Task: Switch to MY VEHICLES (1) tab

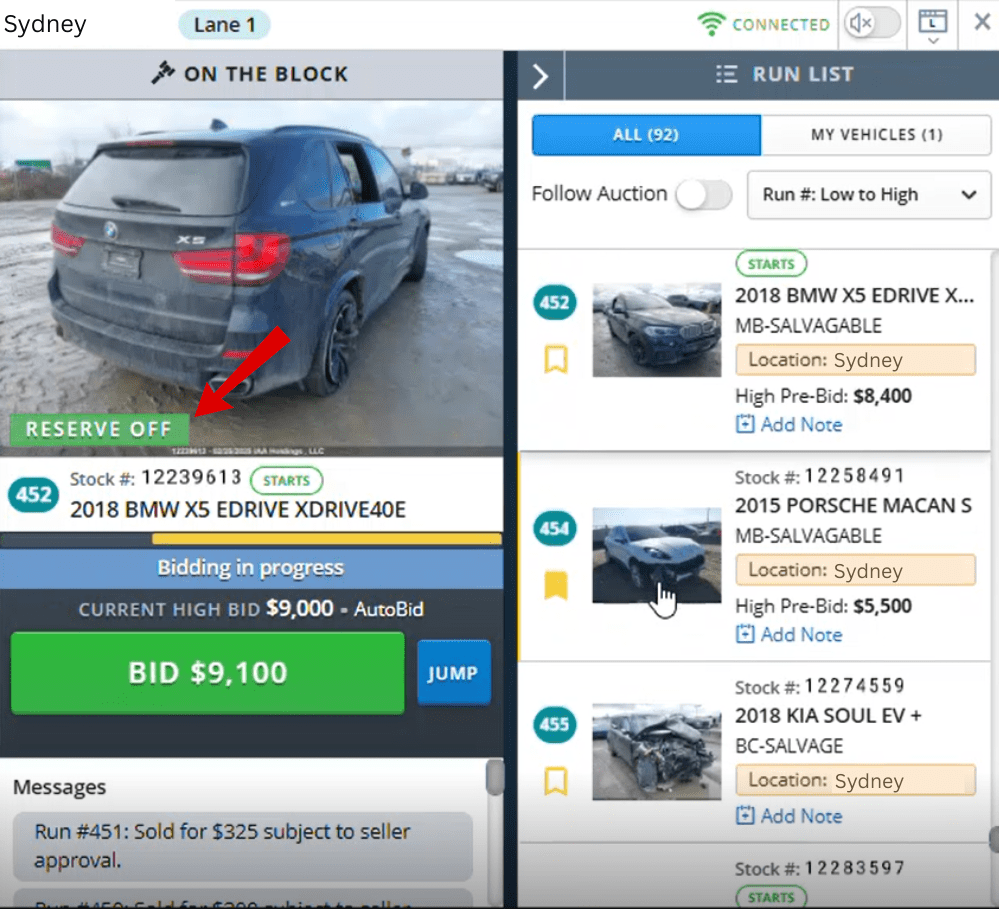Action: coord(876,135)
